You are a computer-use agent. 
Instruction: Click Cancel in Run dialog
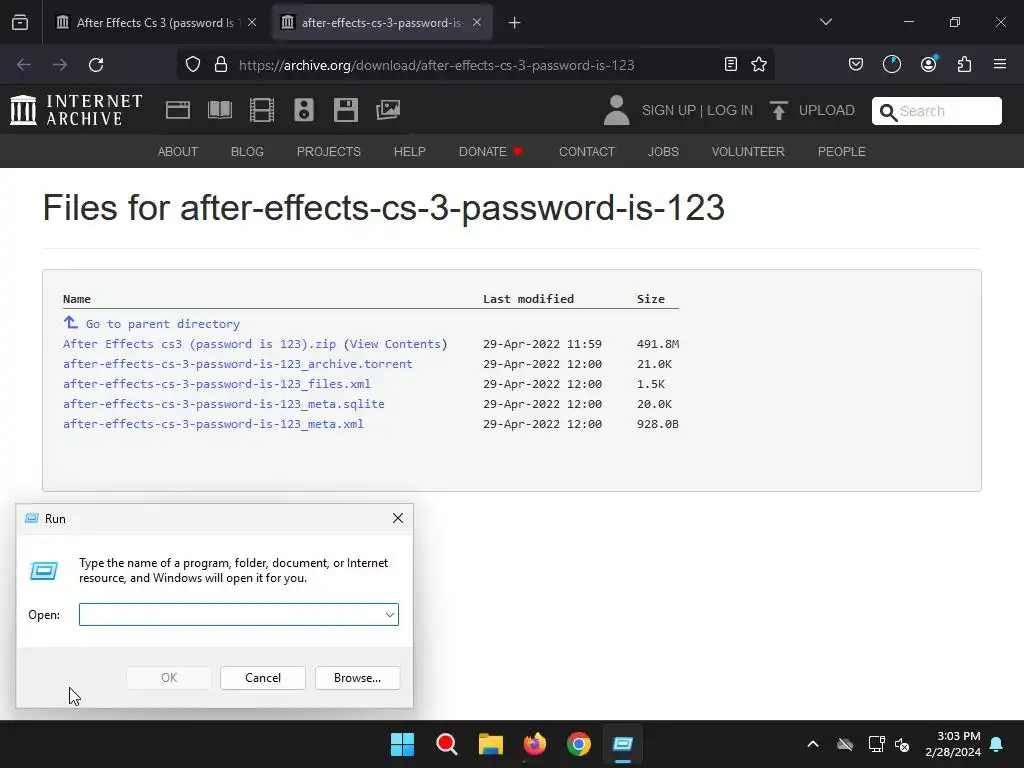tap(263, 678)
